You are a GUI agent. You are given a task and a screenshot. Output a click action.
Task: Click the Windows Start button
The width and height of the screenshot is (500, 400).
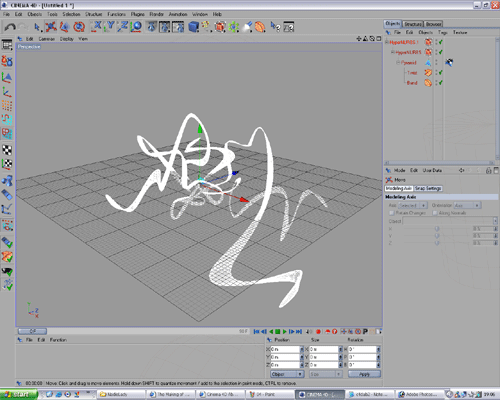tap(18, 394)
